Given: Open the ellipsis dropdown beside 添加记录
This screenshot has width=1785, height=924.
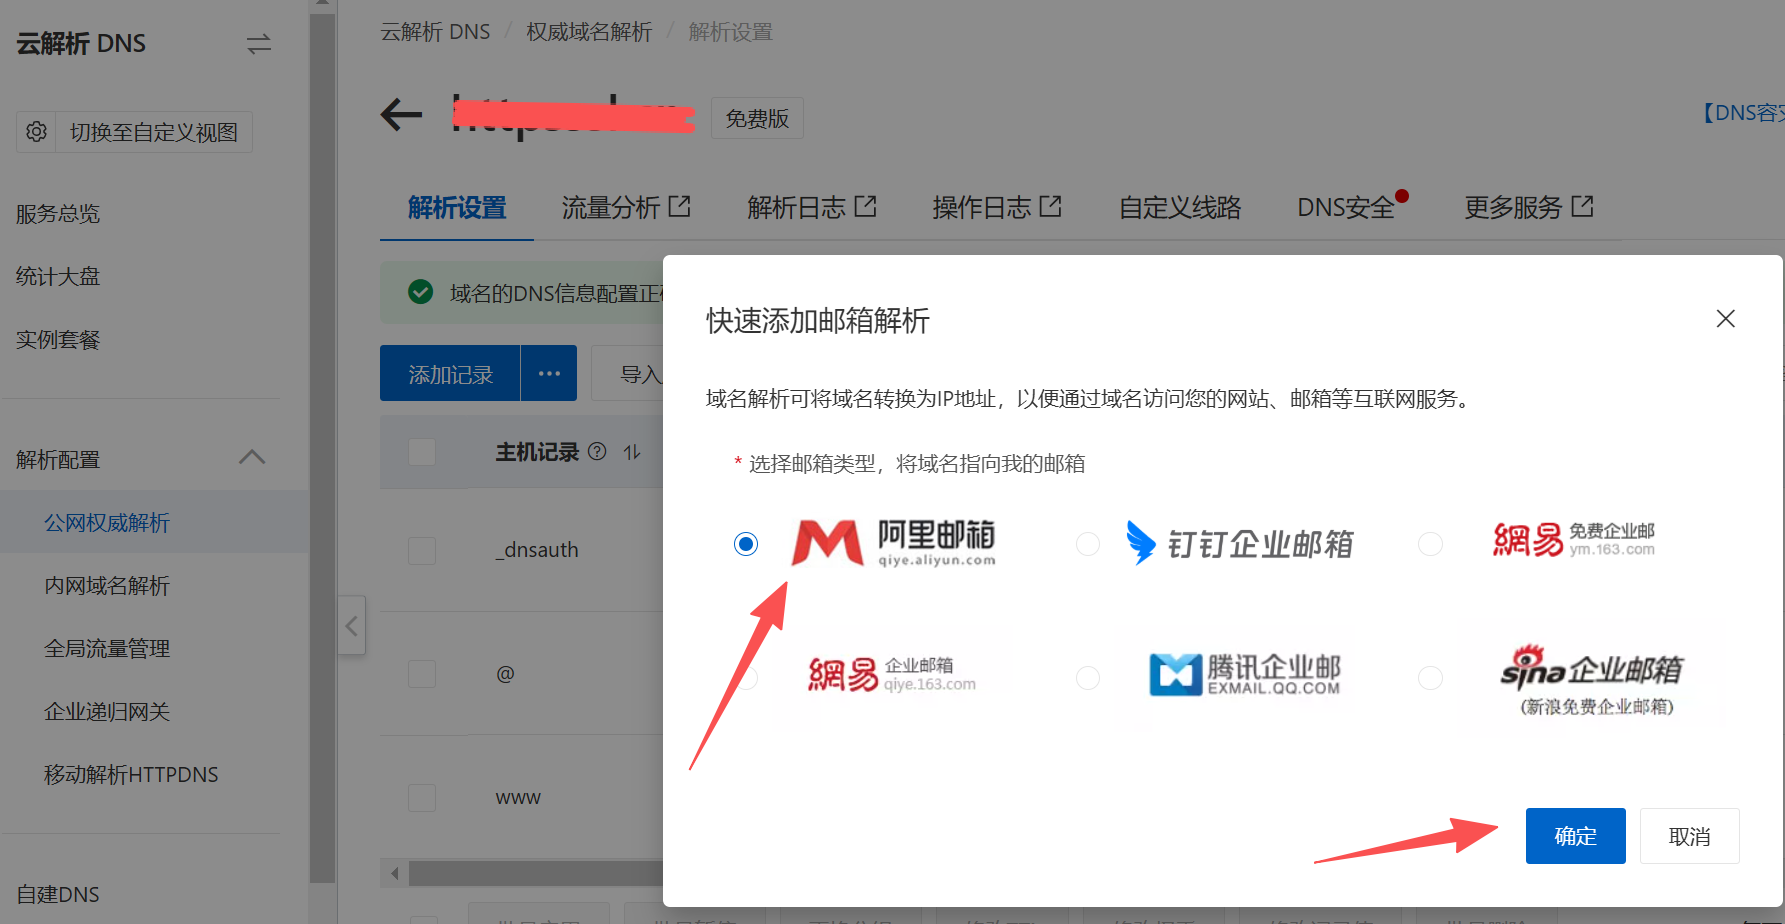Looking at the screenshot, I should [549, 373].
